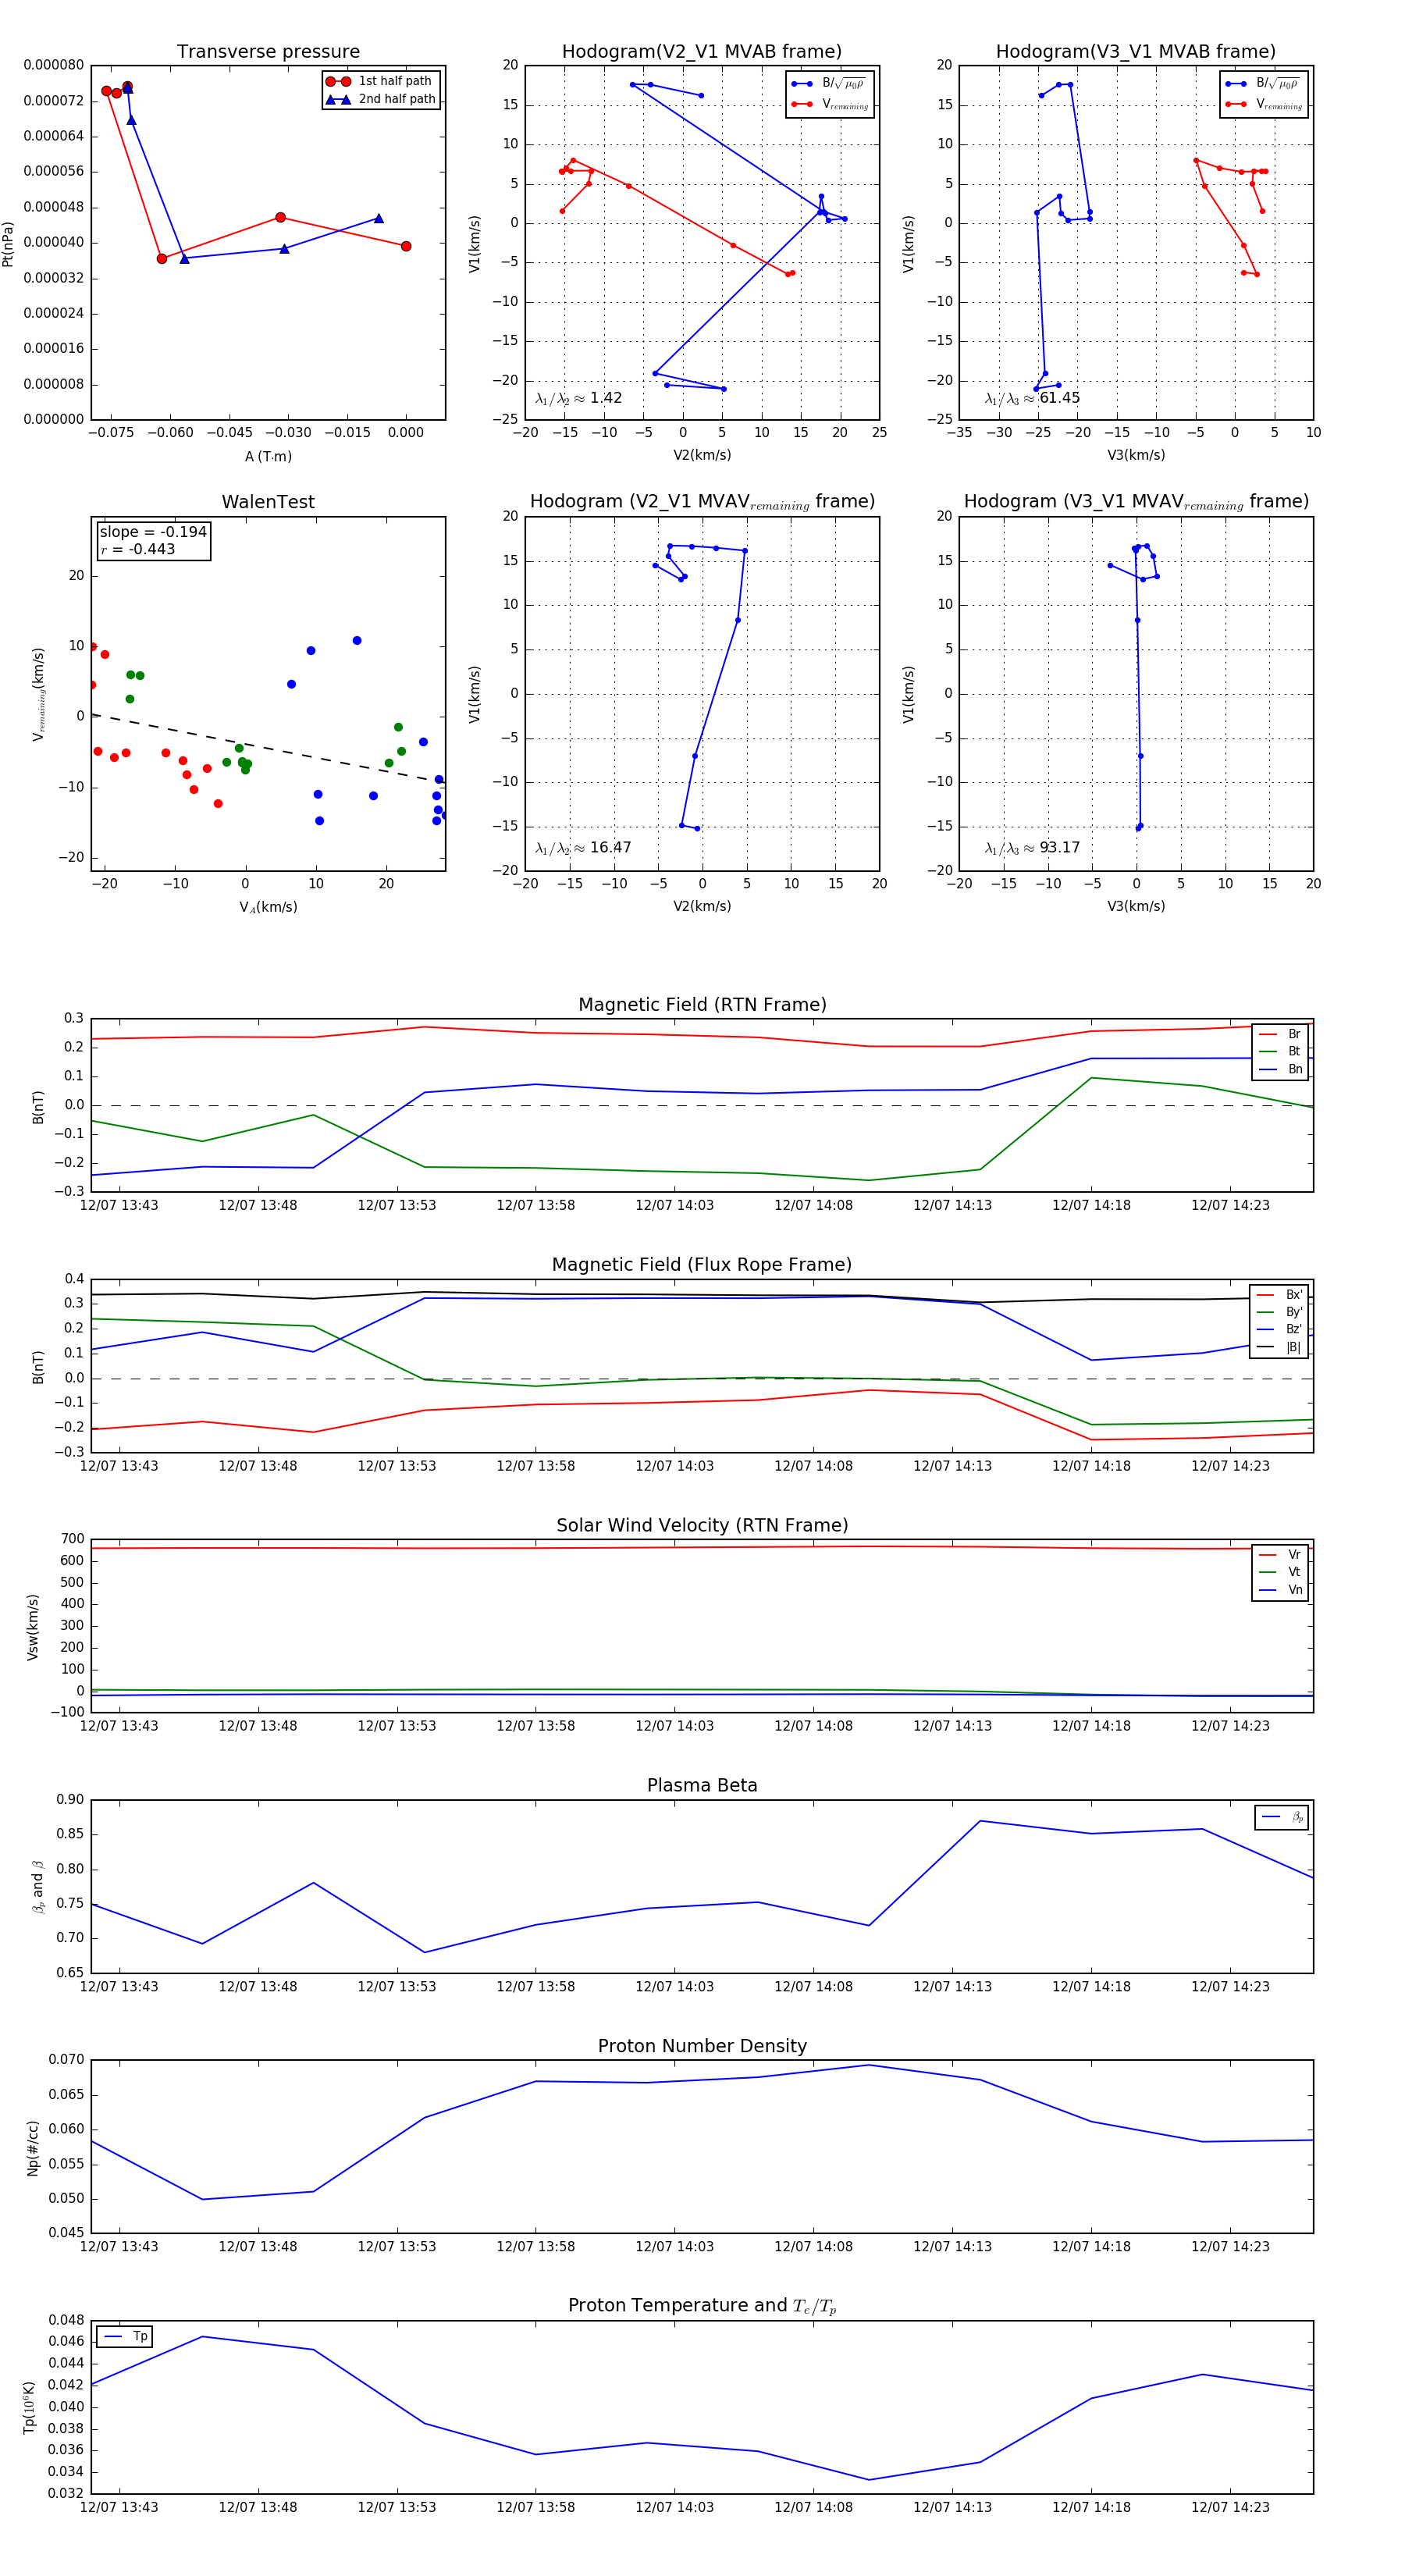Select the "2nd half path" legend entry
This screenshot has width=1405, height=2576.
[x=380, y=99]
